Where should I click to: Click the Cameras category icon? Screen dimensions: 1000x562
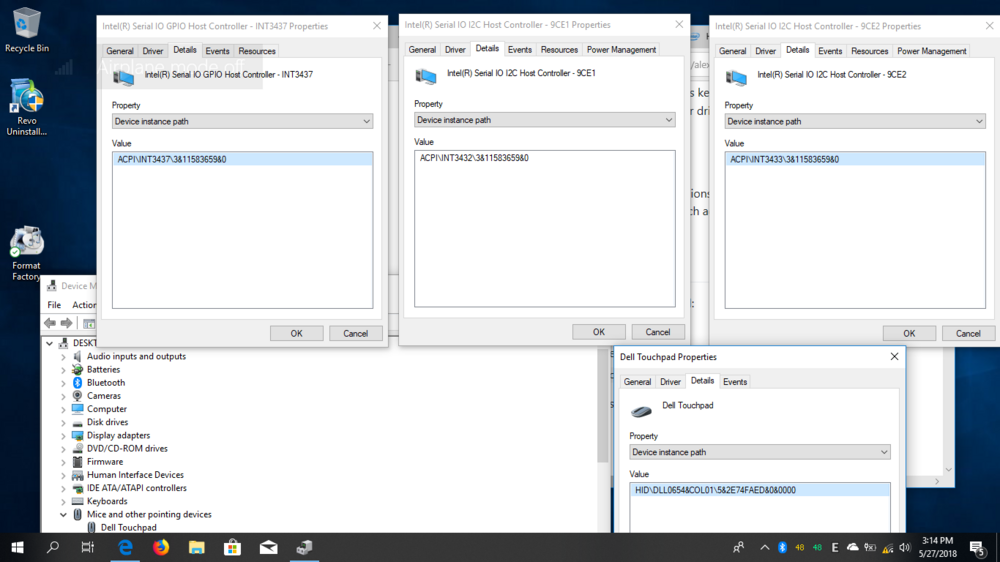click(x=77, y=396)
